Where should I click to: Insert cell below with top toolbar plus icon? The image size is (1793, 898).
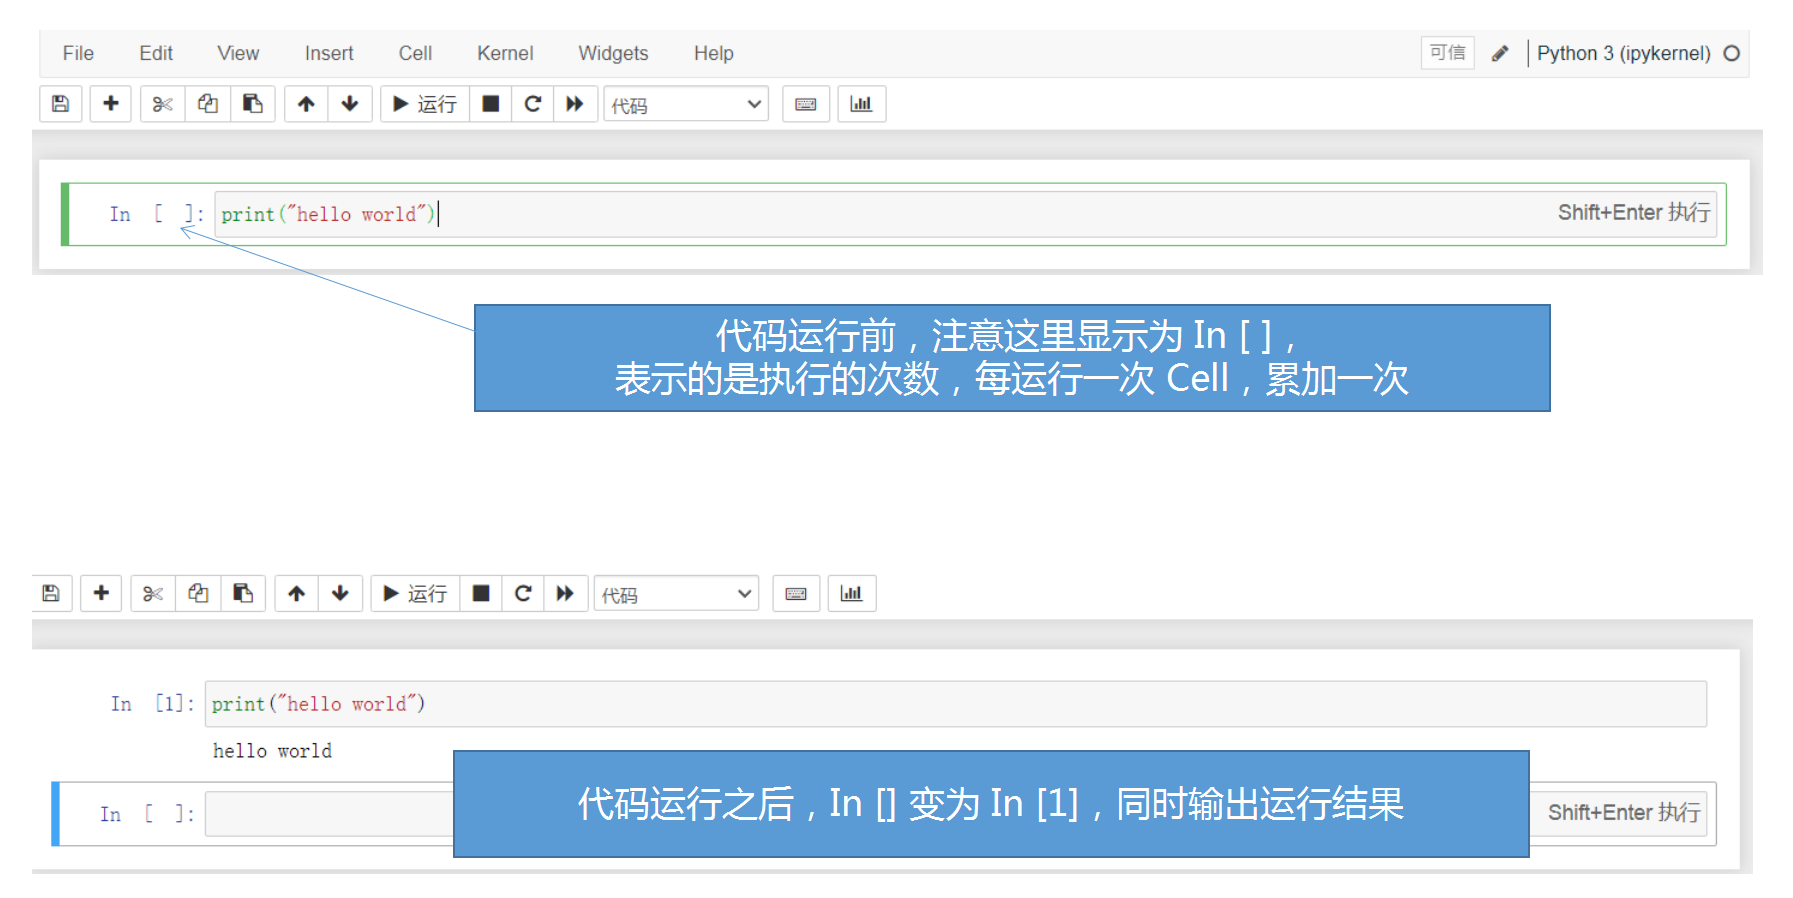click(x=111, y=104)
